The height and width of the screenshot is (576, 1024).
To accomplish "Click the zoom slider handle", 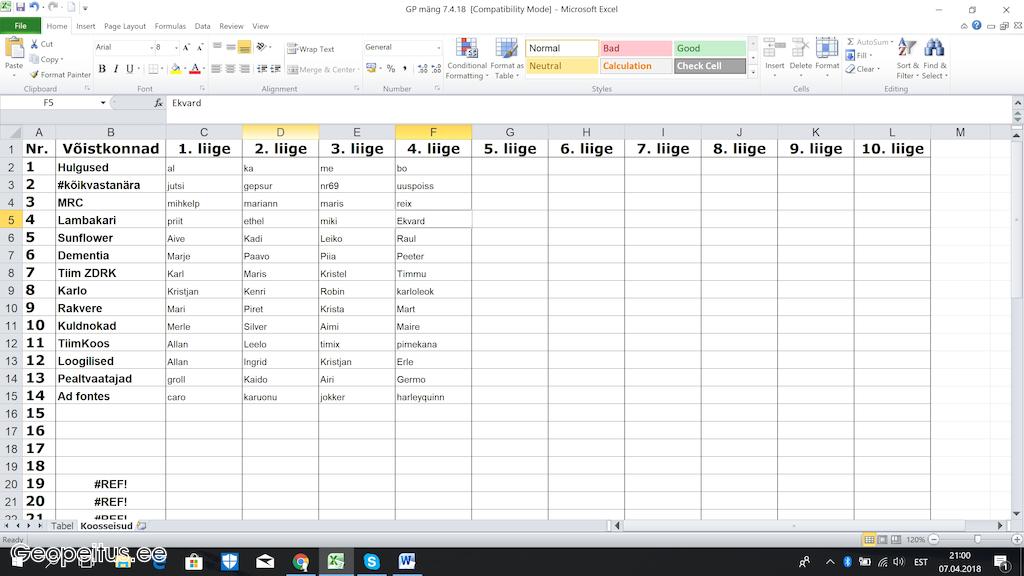I will 977,539.
